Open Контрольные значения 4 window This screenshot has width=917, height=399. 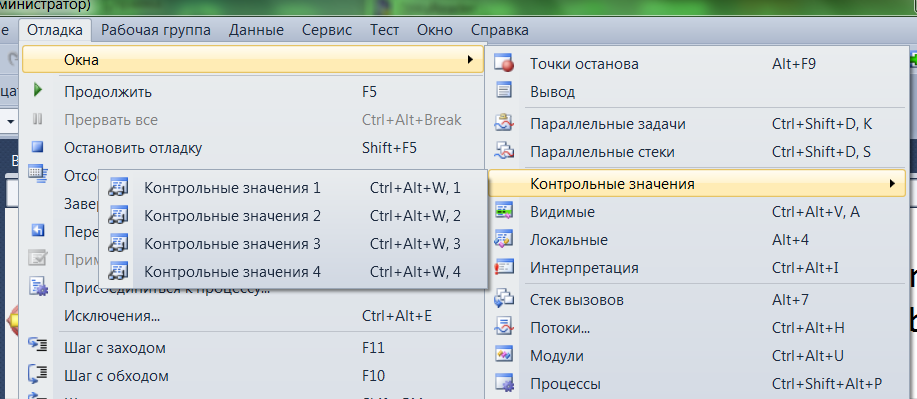tap(293, 272)
